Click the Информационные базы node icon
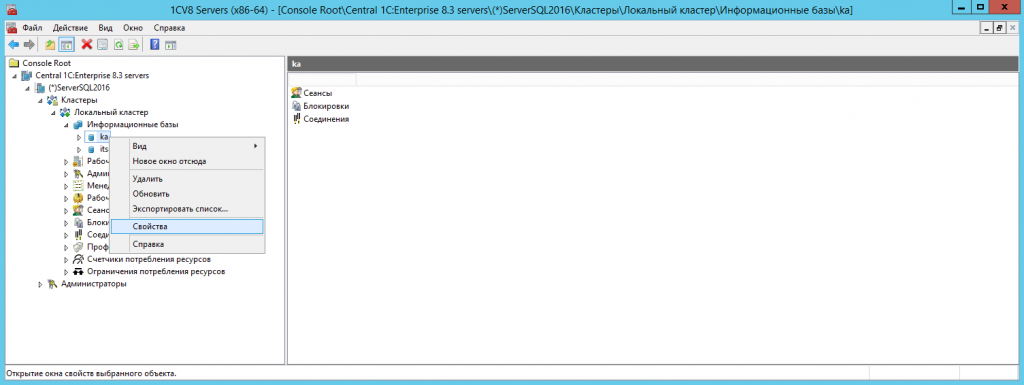 click(78, 125)
